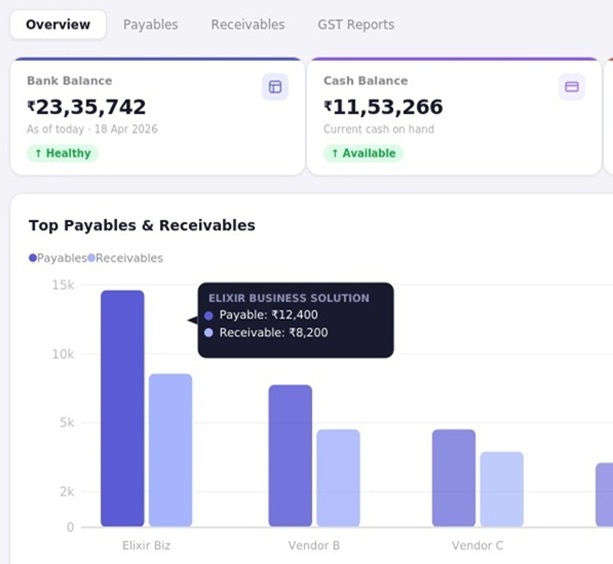This screenshot has width=613, height=564.
Task: Click the Available status badge
Action: 363,153
